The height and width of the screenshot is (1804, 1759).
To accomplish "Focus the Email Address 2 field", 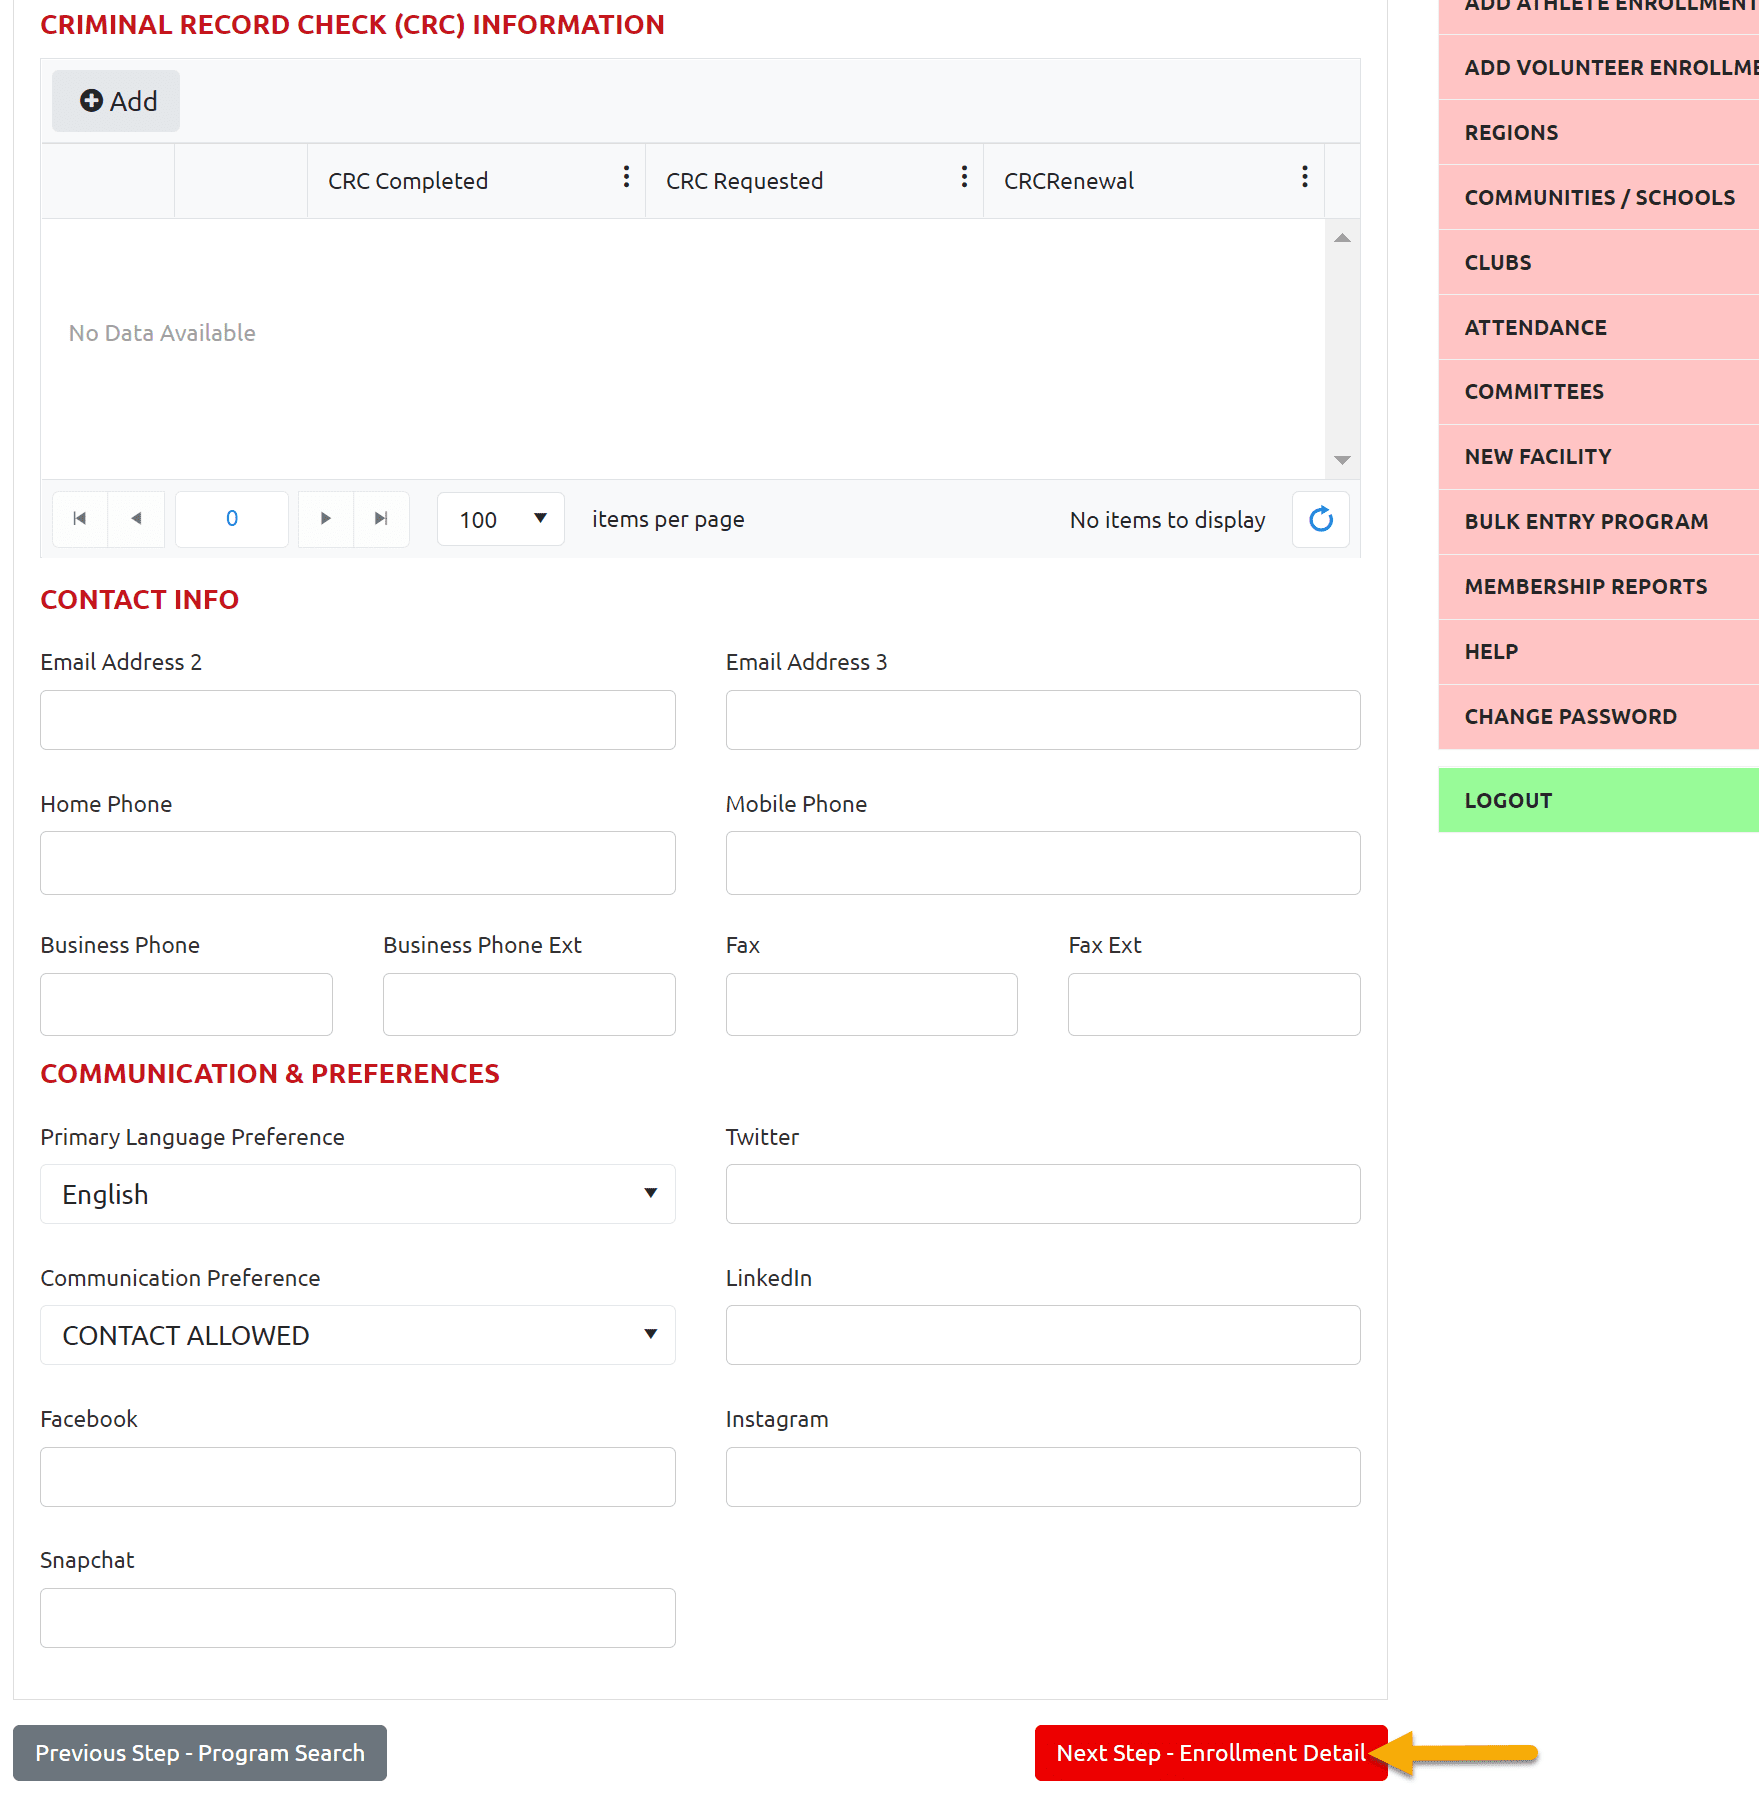I will pos(358,720).
